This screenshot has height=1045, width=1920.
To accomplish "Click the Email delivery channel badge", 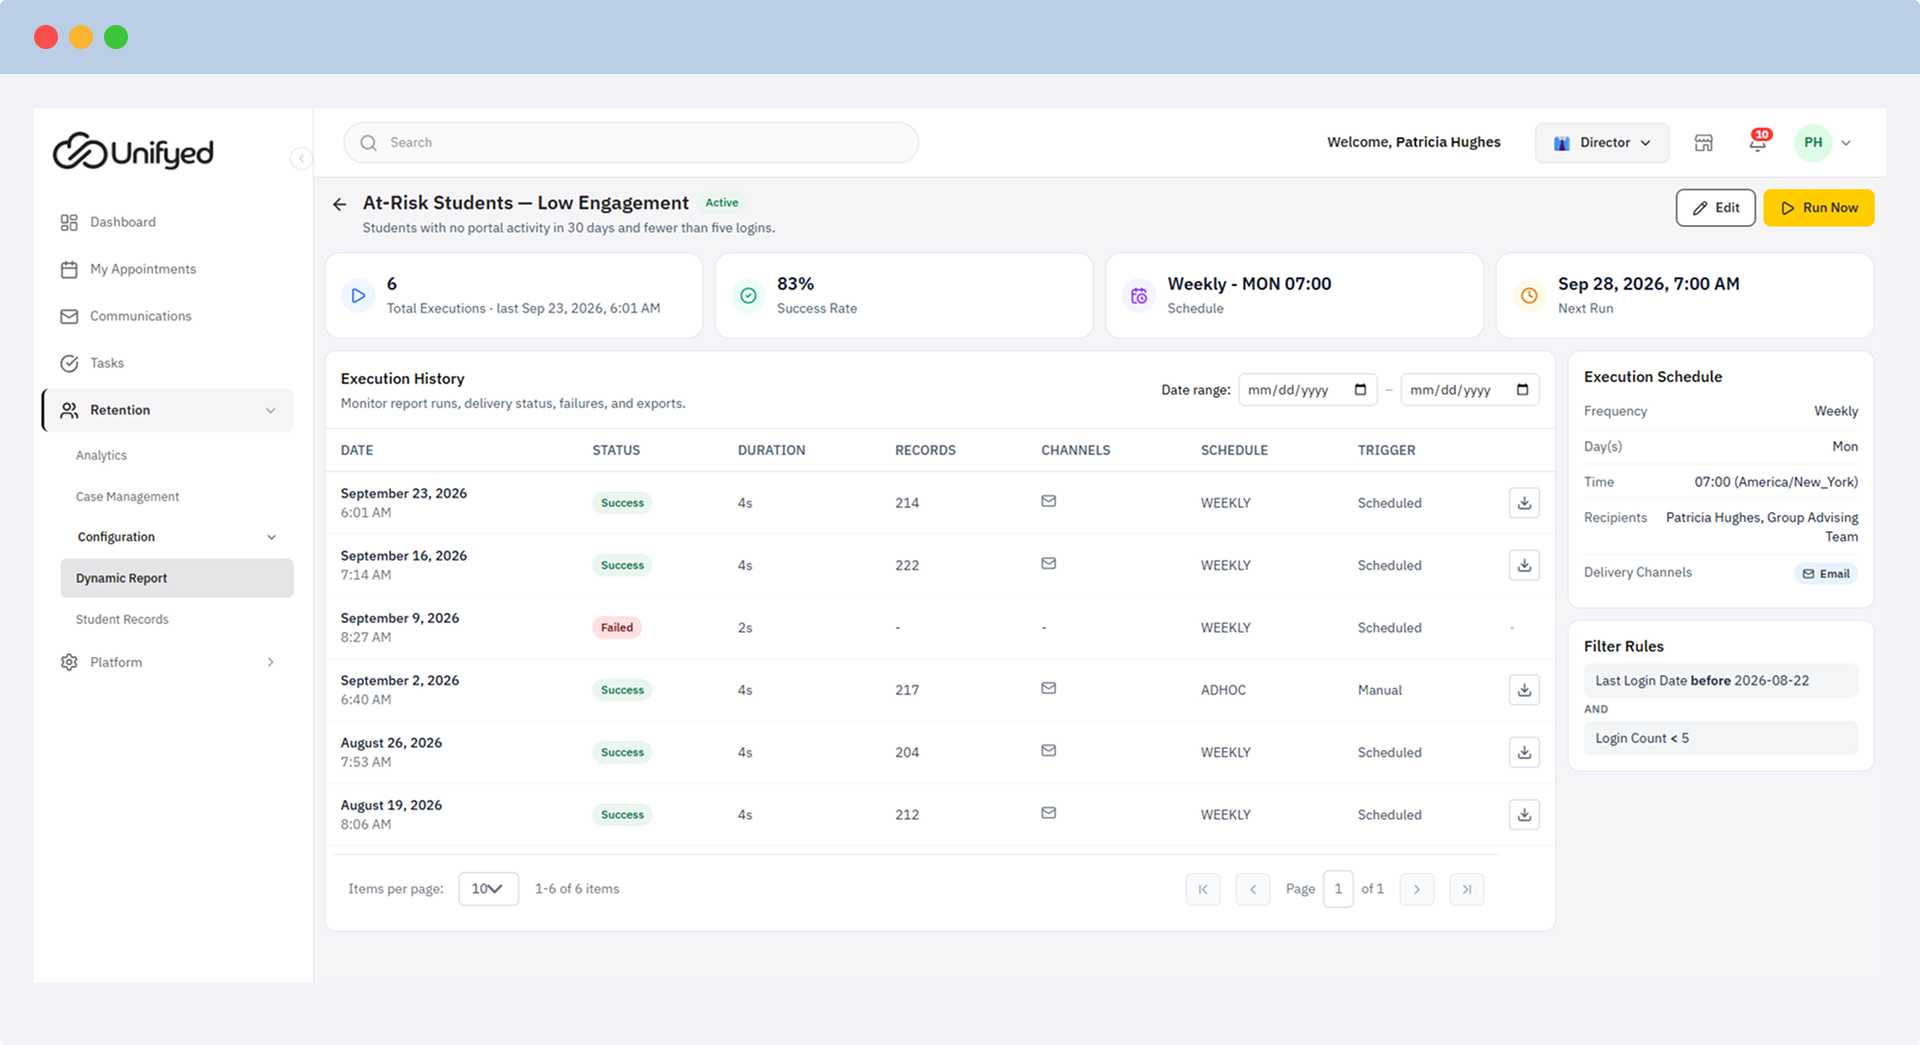I will click(1826, 574).
